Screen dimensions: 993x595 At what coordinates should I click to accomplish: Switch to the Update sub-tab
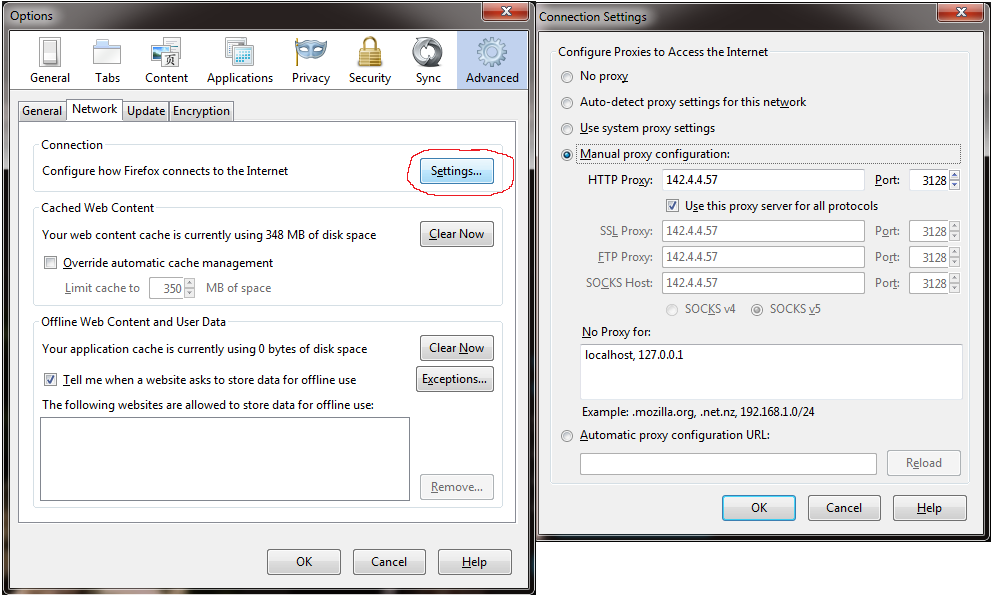(146, 111)
